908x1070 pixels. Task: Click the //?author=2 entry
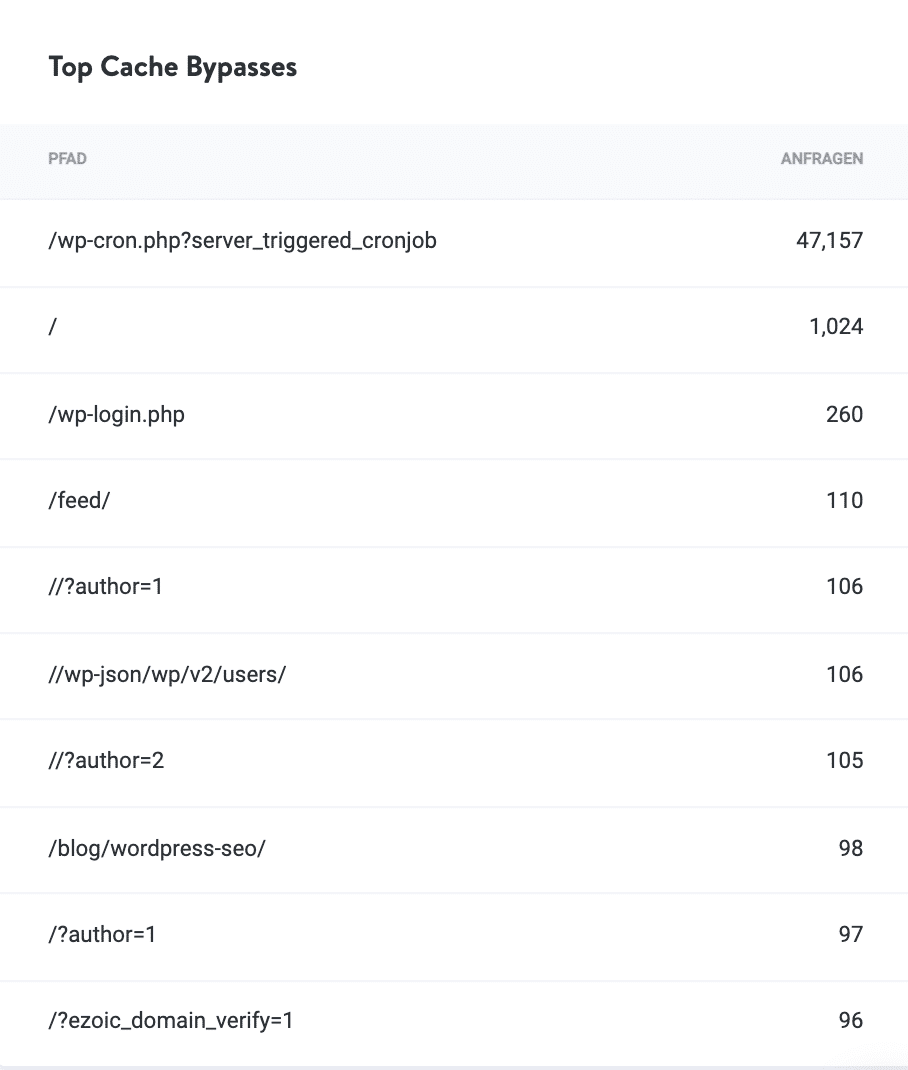107,761
